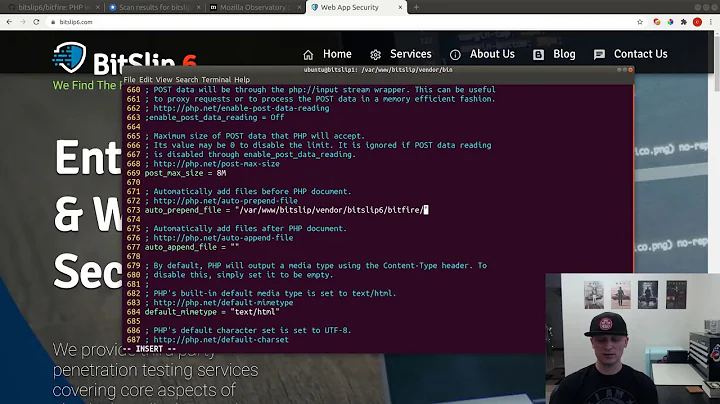Viewport: 720px width, 404px height.
Task: Click the info icon beside About Us
Action: click(x=455, y=55)
